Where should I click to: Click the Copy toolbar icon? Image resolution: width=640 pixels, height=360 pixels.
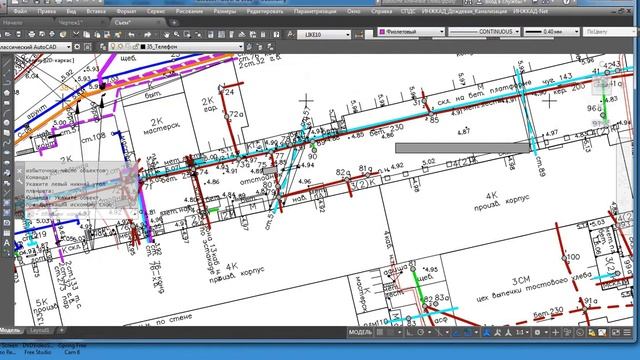(87, 35)
